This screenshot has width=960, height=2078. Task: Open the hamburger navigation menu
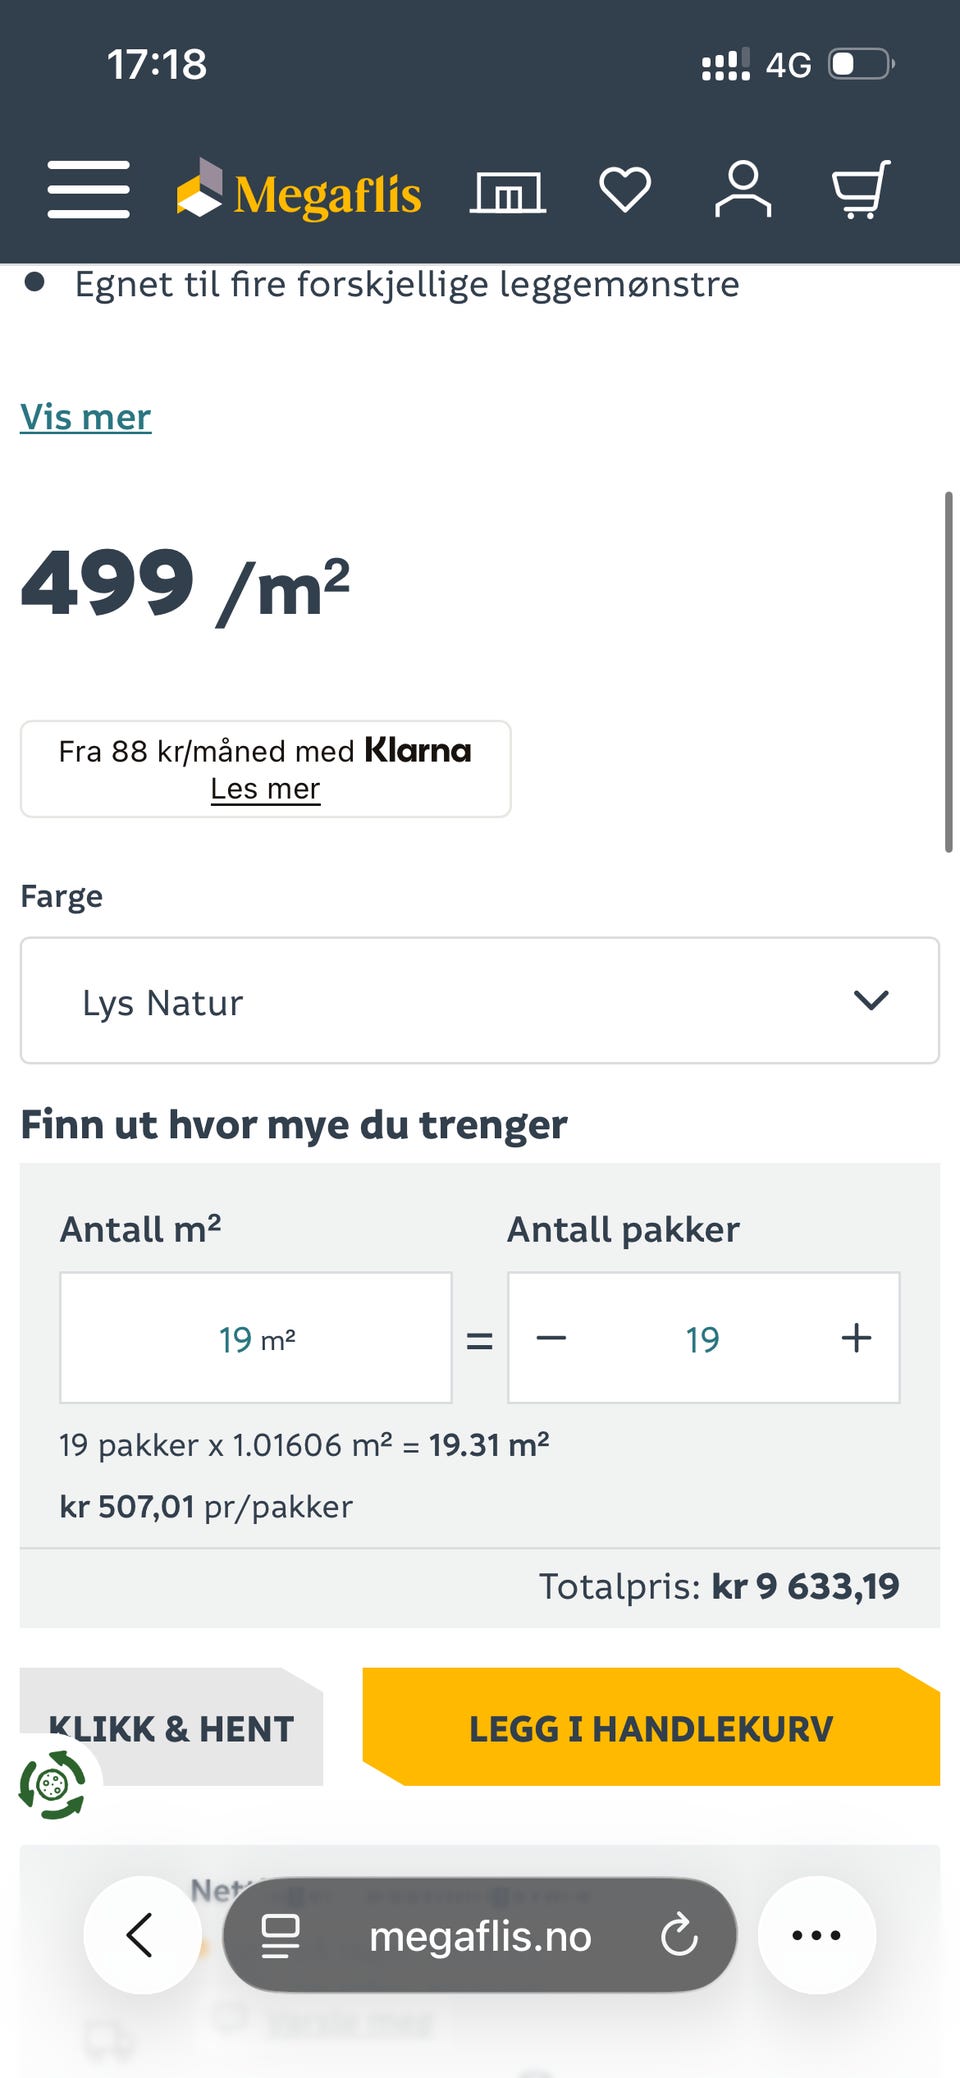tap(89, 190)
